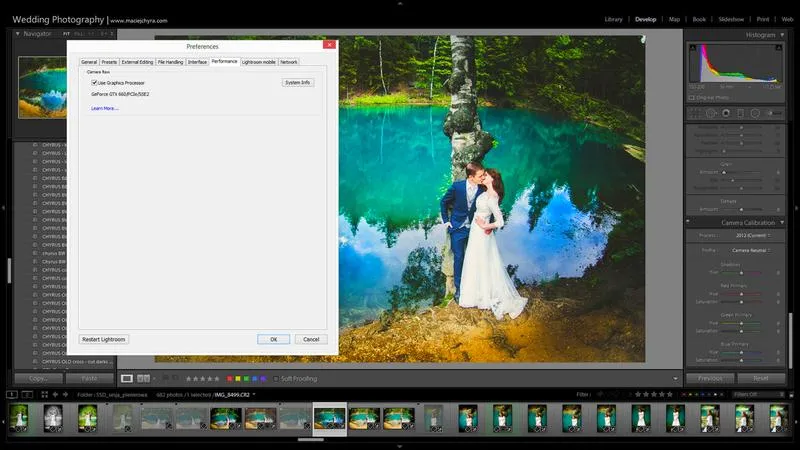Open Before/After view options arrow
Viewport: 800px width, 450px height.
(x=155, y=379)
